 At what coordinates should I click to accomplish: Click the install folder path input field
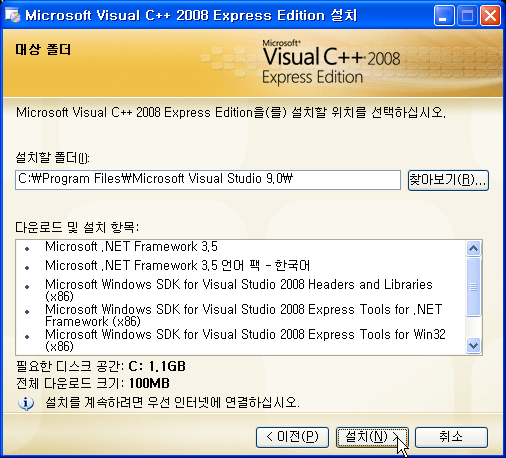point(208,180)
